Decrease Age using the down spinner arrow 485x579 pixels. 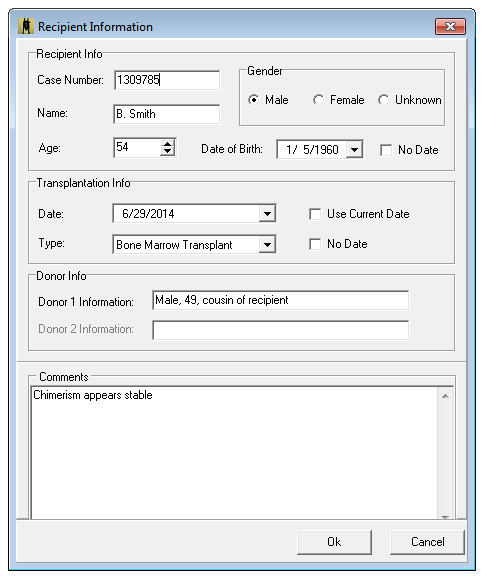click(x=168, y=152)
